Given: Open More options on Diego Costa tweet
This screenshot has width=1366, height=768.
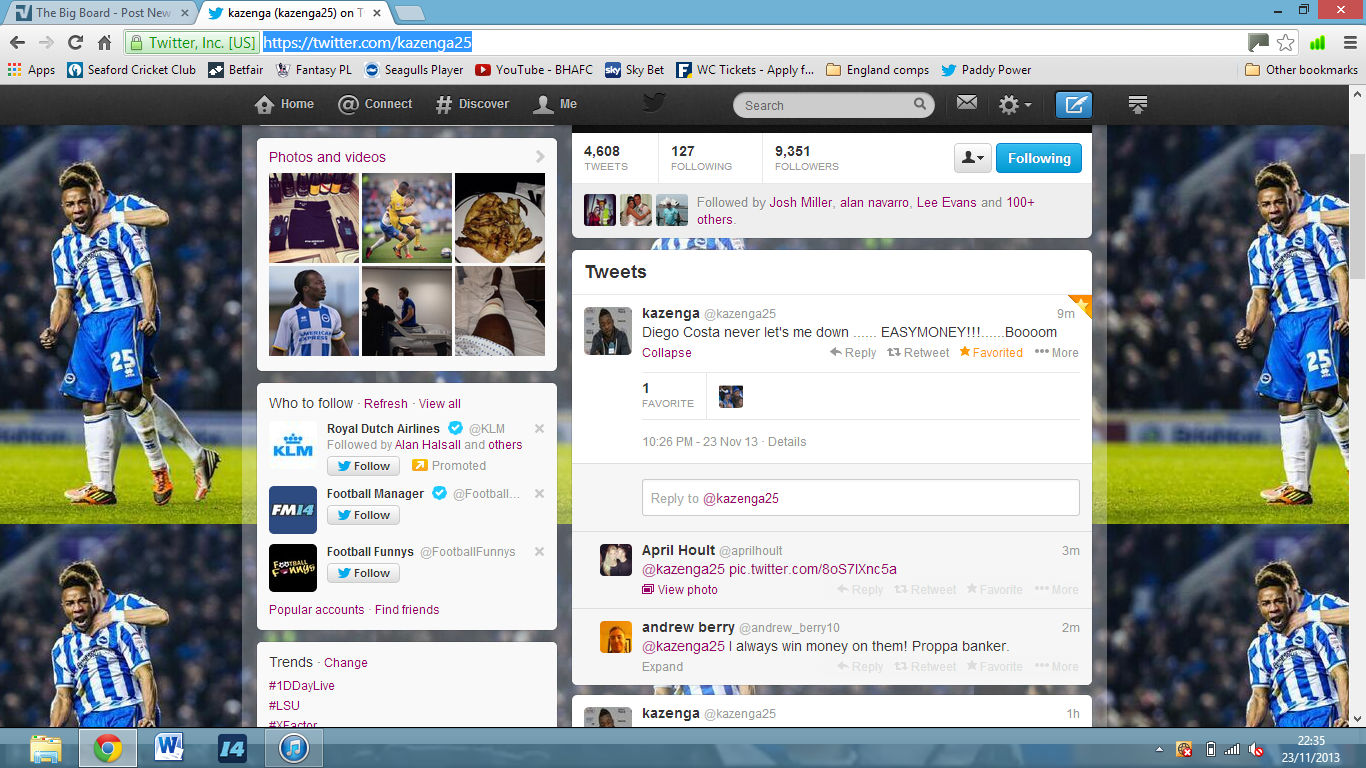Looking at the screenshot, I should (x=1057, y=353).
